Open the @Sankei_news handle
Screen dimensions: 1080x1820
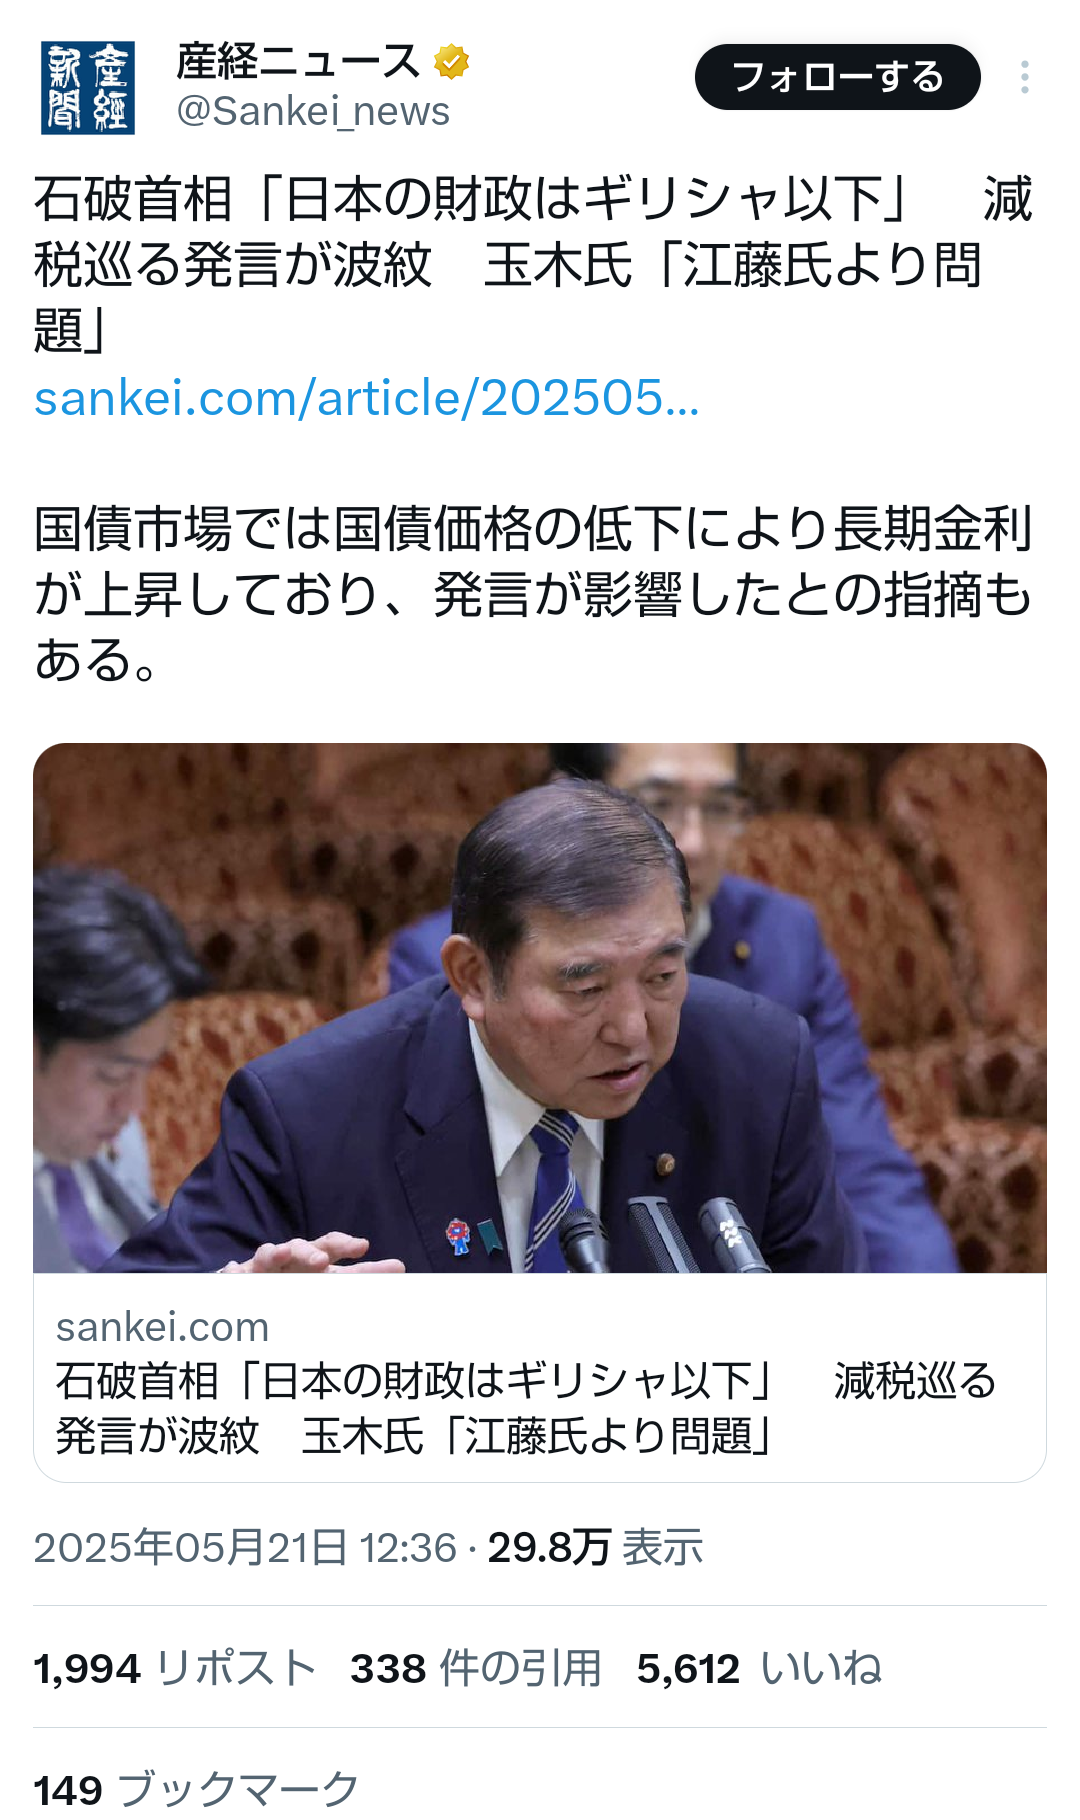[313, 111]
